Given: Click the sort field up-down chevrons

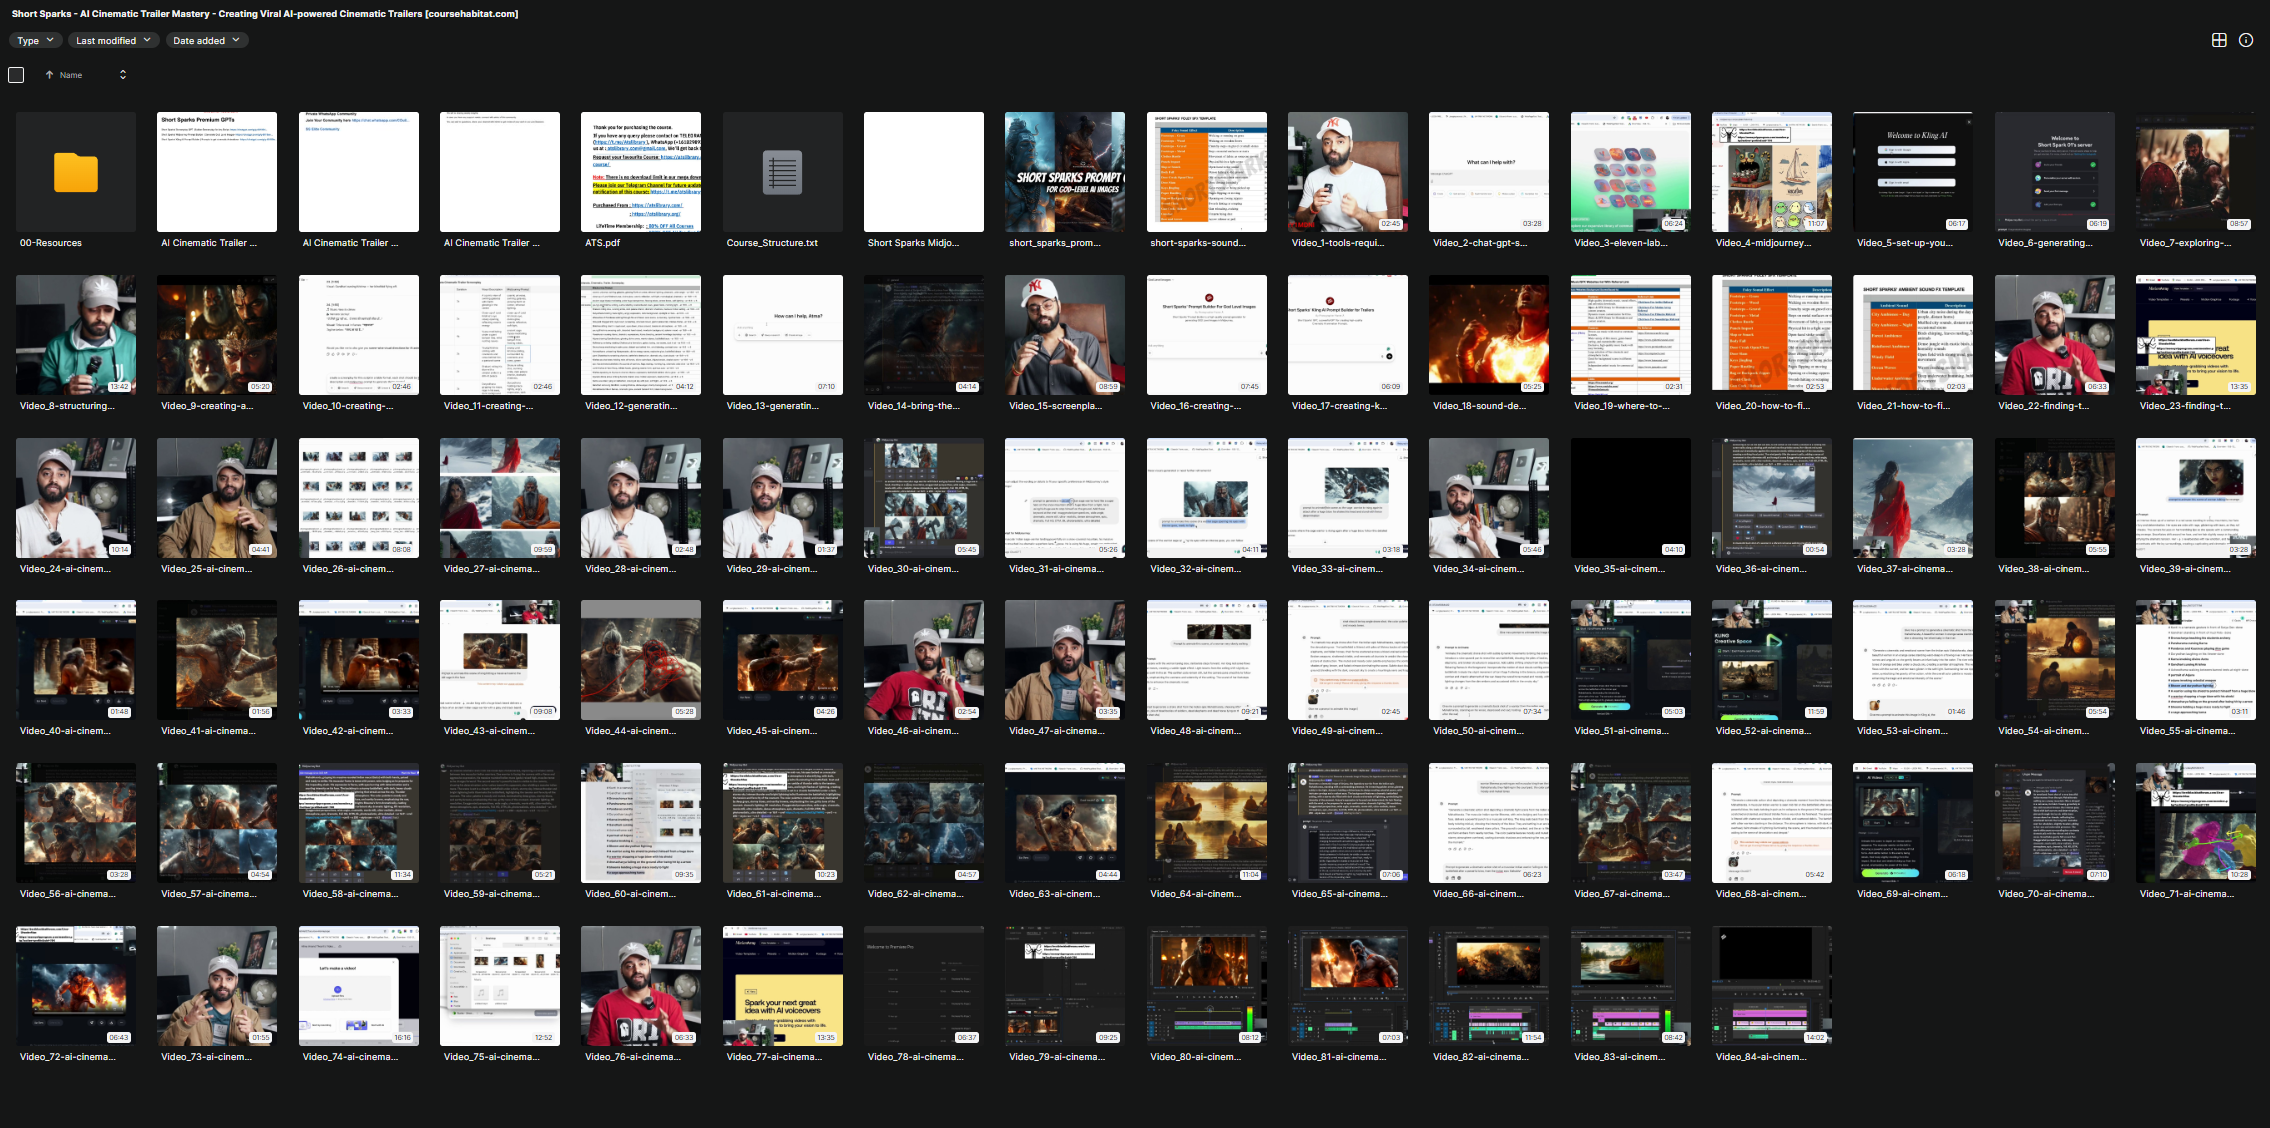Looking at the screenshot, I should click(x=123, y=75).
